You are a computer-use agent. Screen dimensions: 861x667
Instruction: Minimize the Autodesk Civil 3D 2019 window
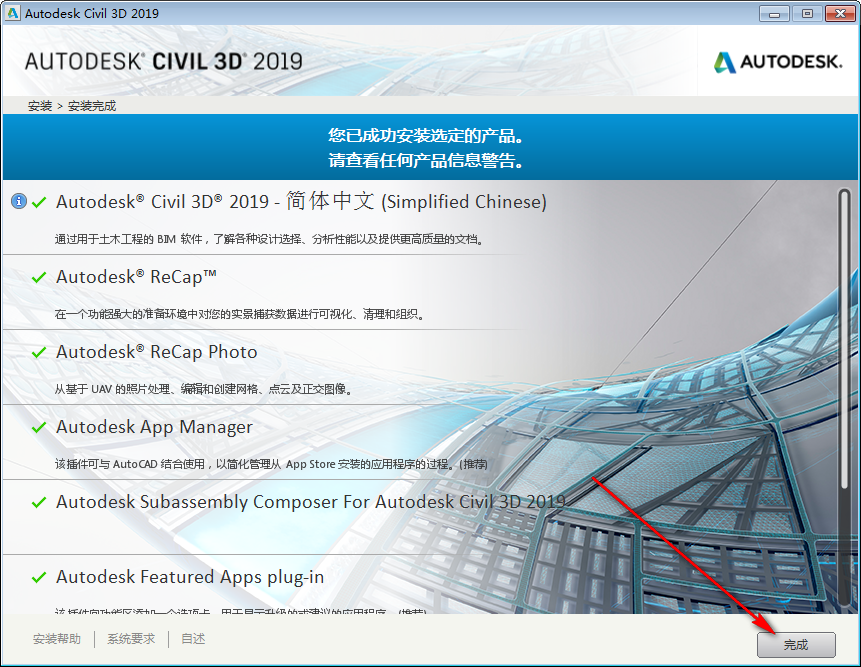[x=774, y=14]
